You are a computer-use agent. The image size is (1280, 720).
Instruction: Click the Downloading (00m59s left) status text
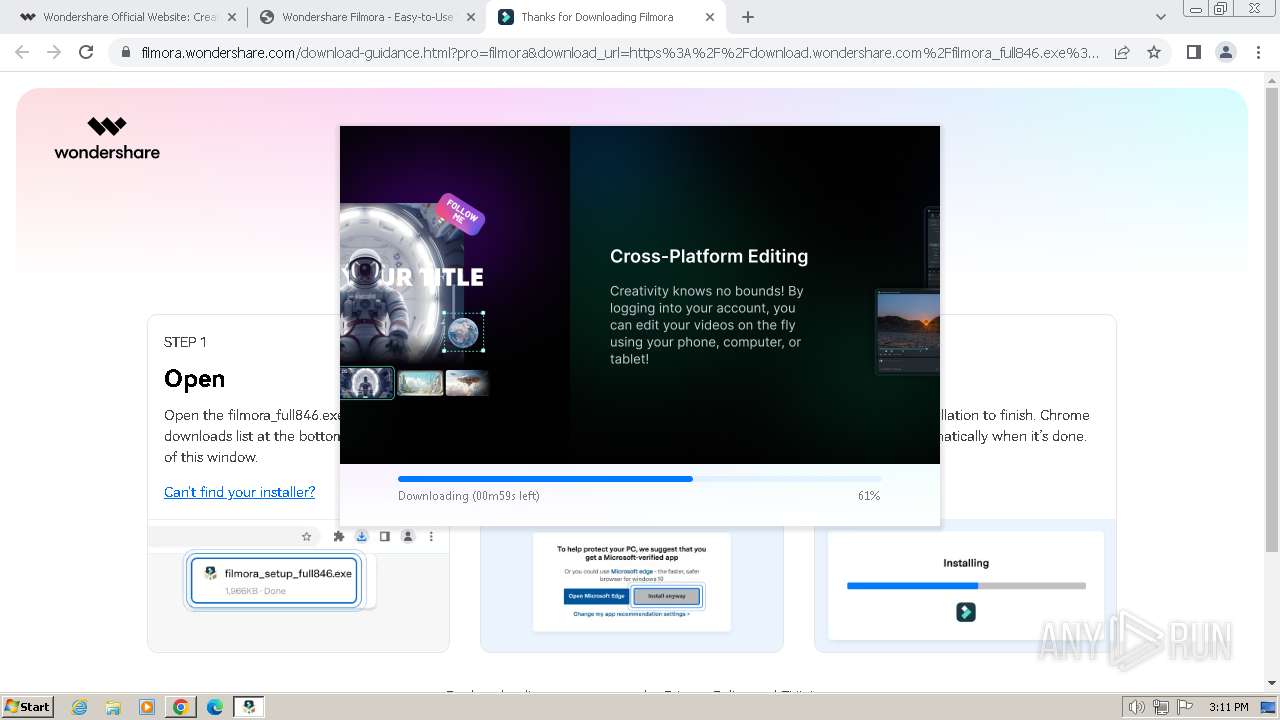click(469, 496)
